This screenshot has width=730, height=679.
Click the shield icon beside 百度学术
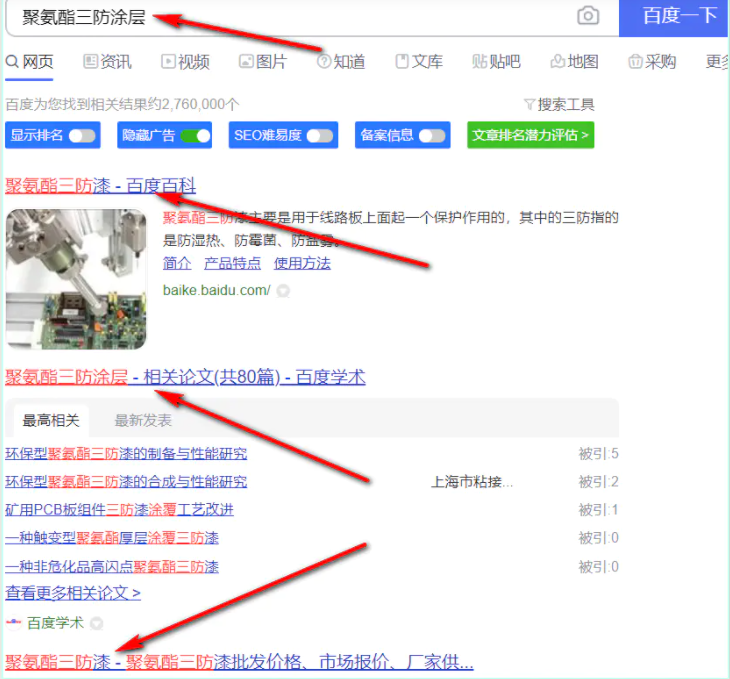pos(96,623)
